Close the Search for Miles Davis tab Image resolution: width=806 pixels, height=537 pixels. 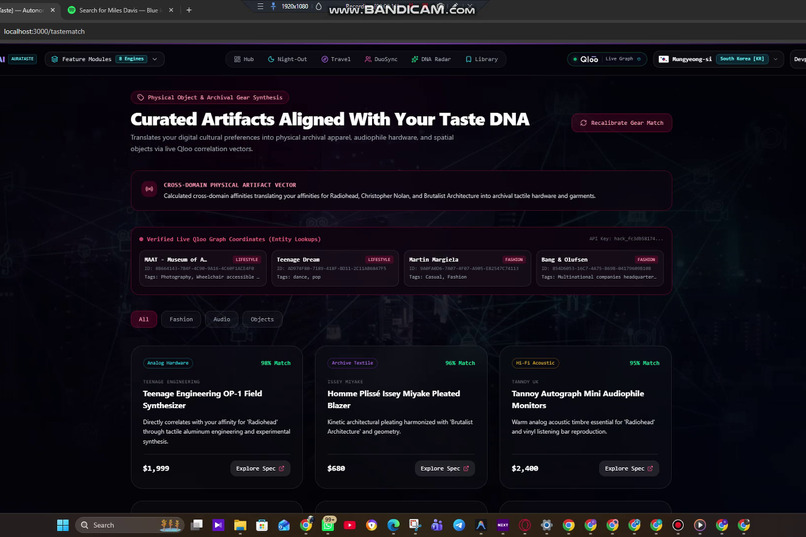click(171, 10)
